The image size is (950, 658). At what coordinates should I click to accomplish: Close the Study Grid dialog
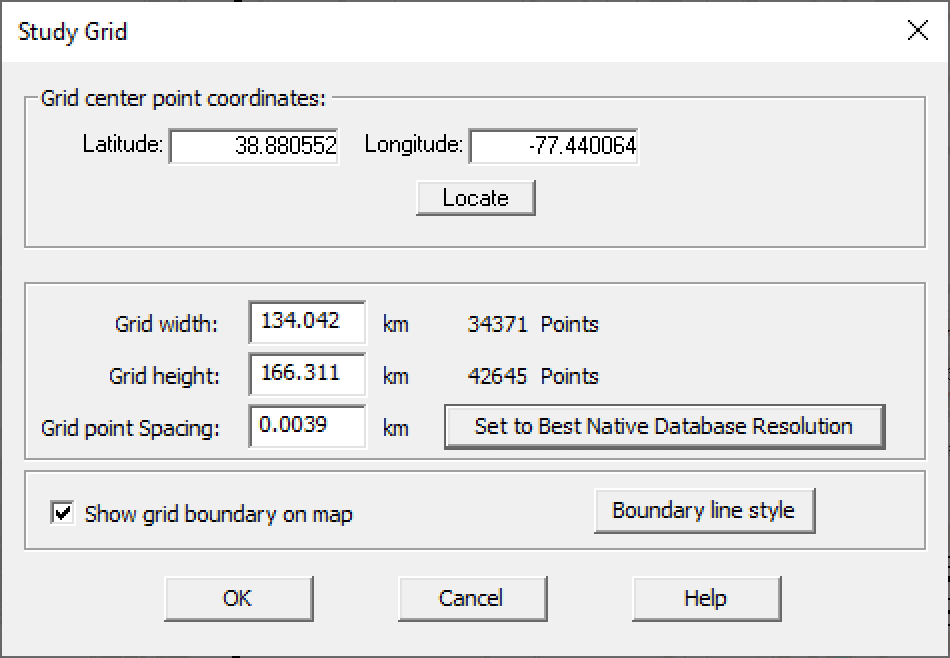[x=917, y=31]
